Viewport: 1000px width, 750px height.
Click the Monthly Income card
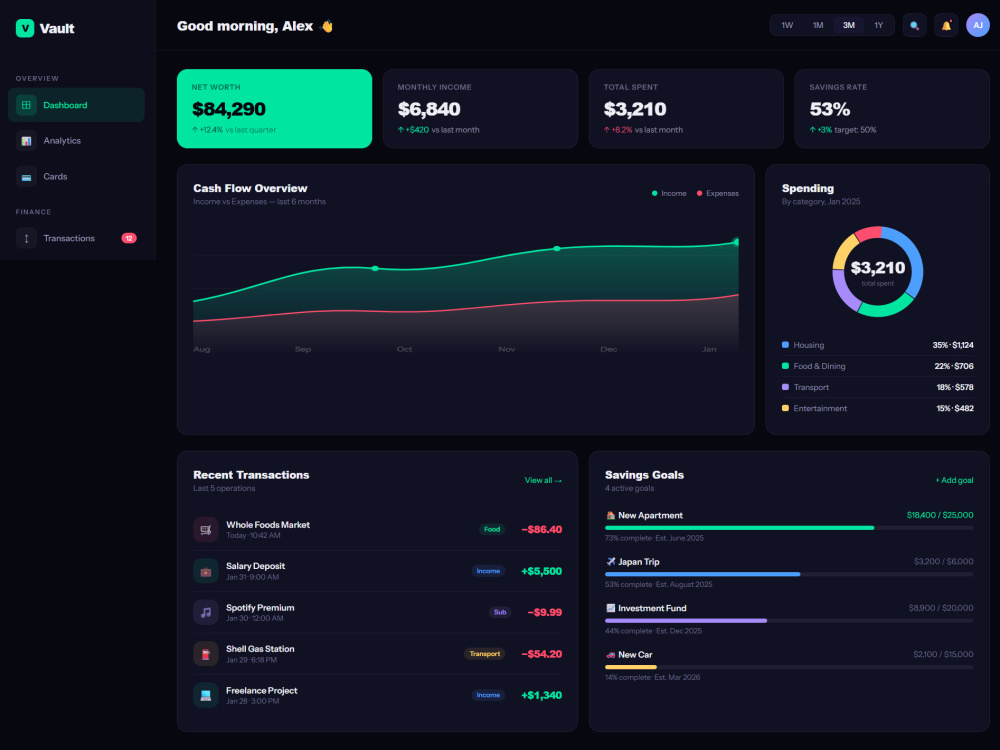480,109
